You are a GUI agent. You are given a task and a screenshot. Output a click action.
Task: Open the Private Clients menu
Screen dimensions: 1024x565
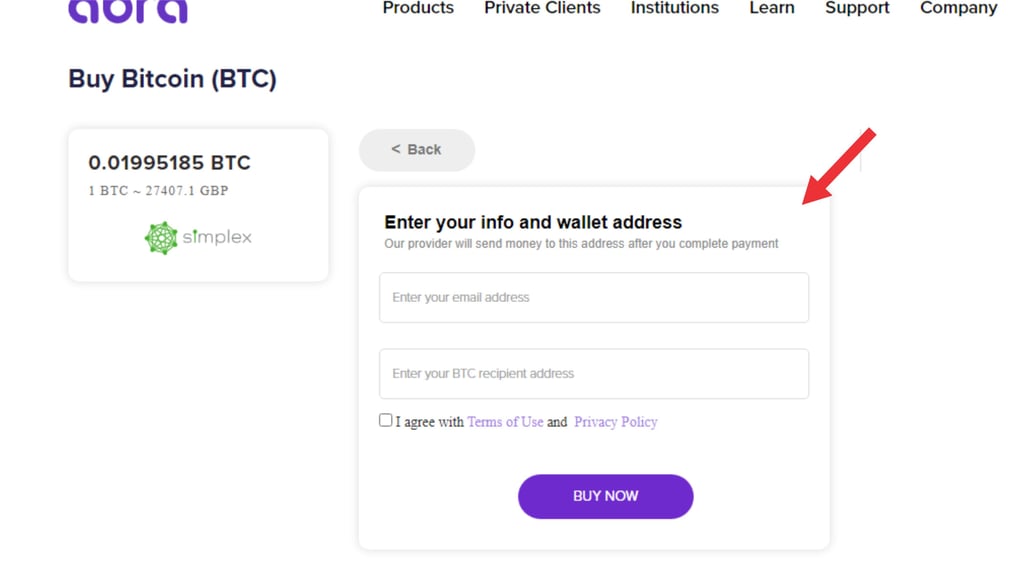(542, 8)
